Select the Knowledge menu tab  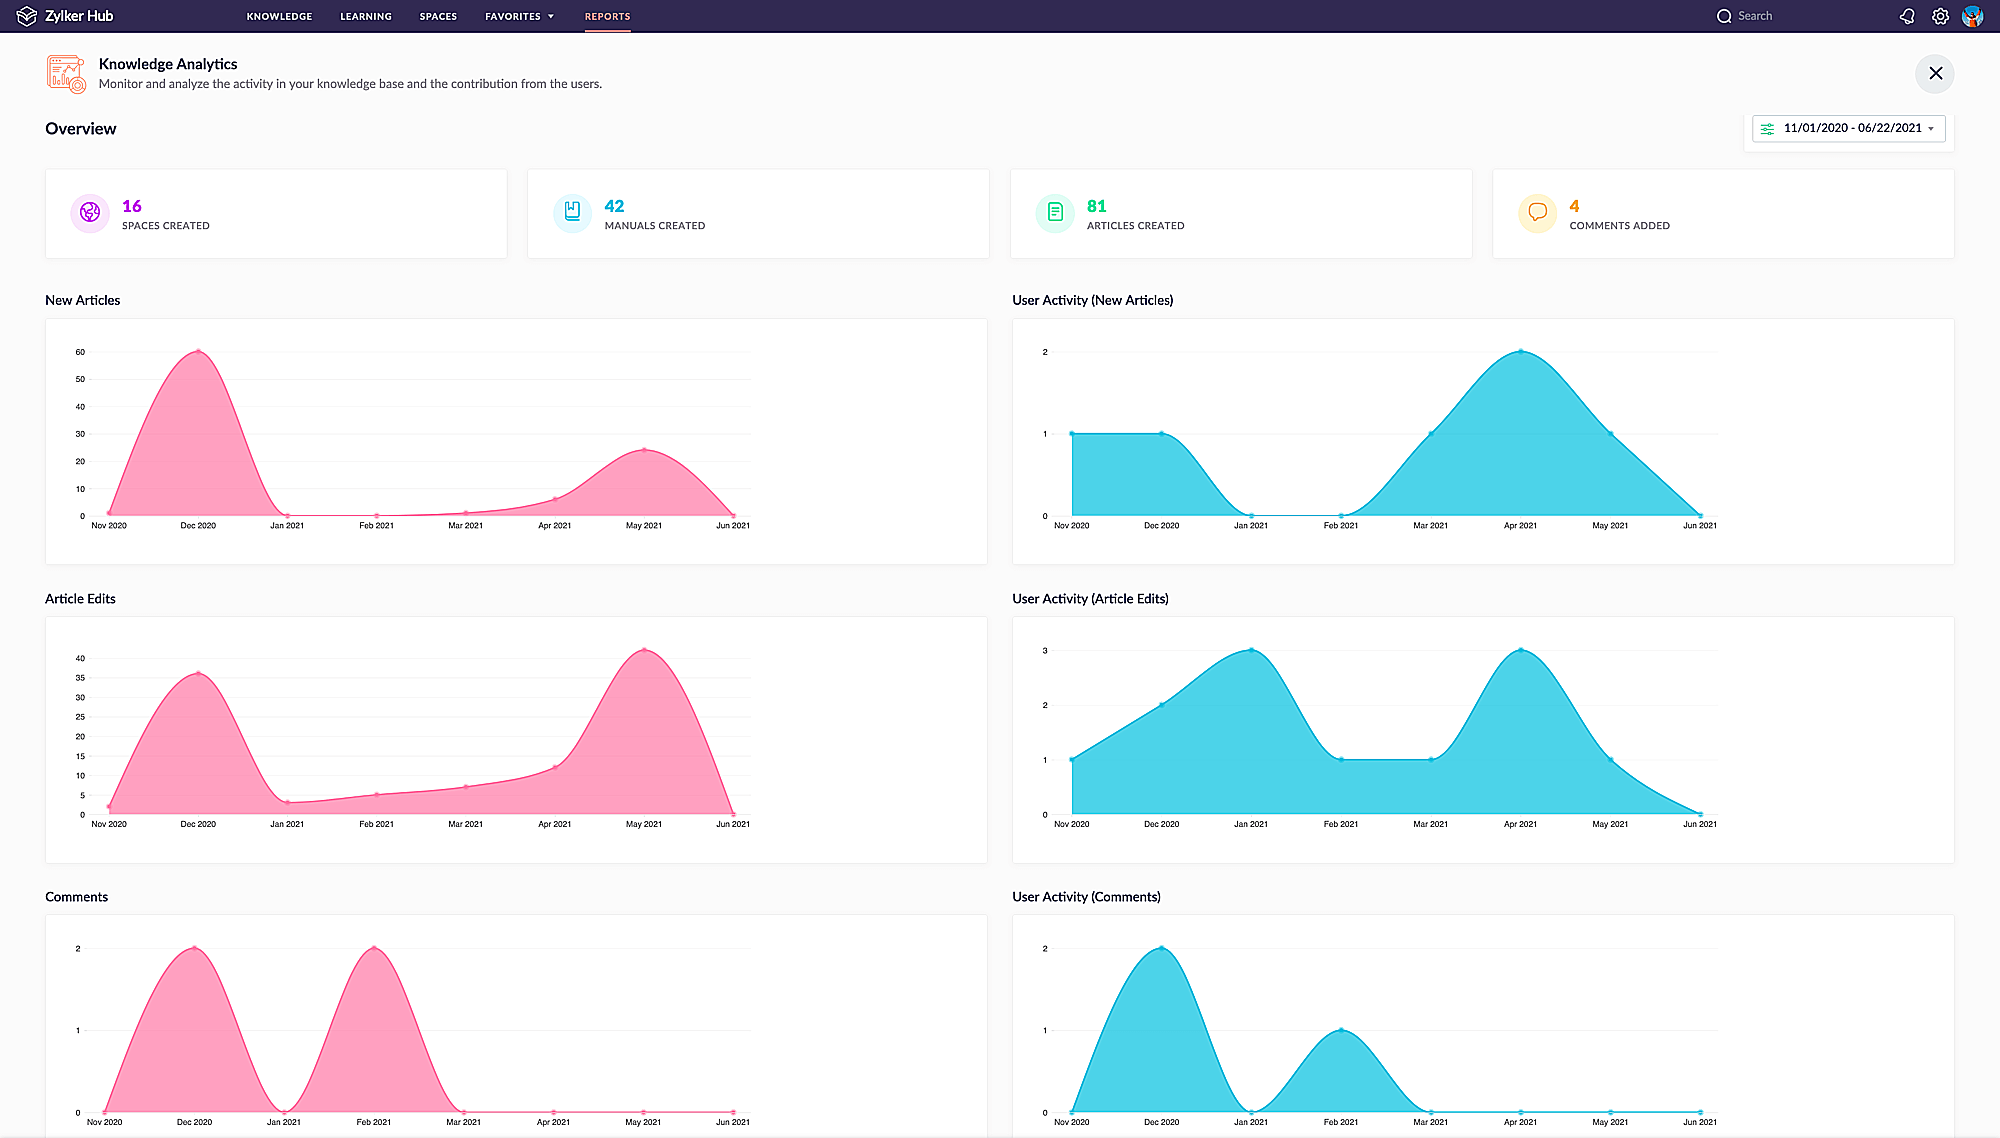(x=279, y=15)
